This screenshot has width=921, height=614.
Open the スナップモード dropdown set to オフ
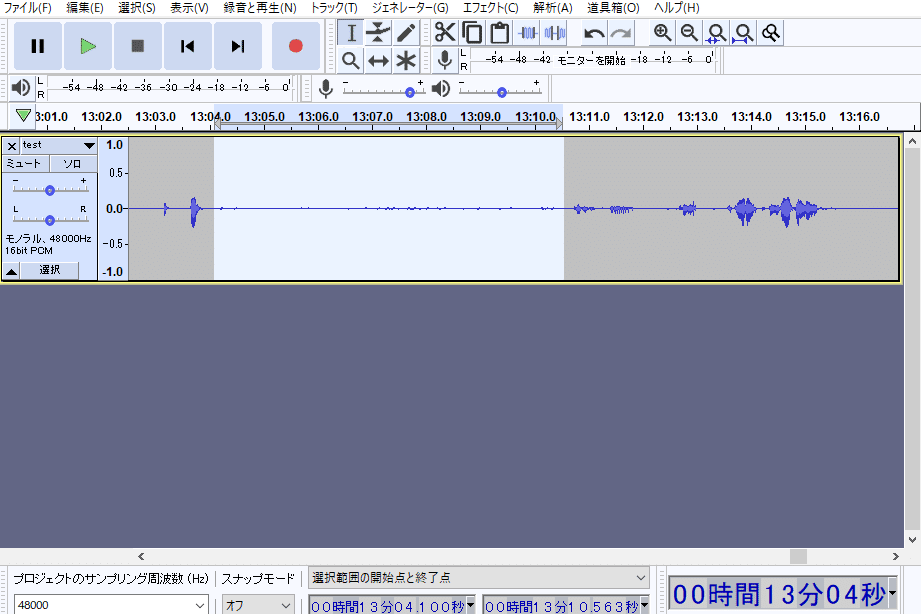pyautogui.click(x=258, y=605)
